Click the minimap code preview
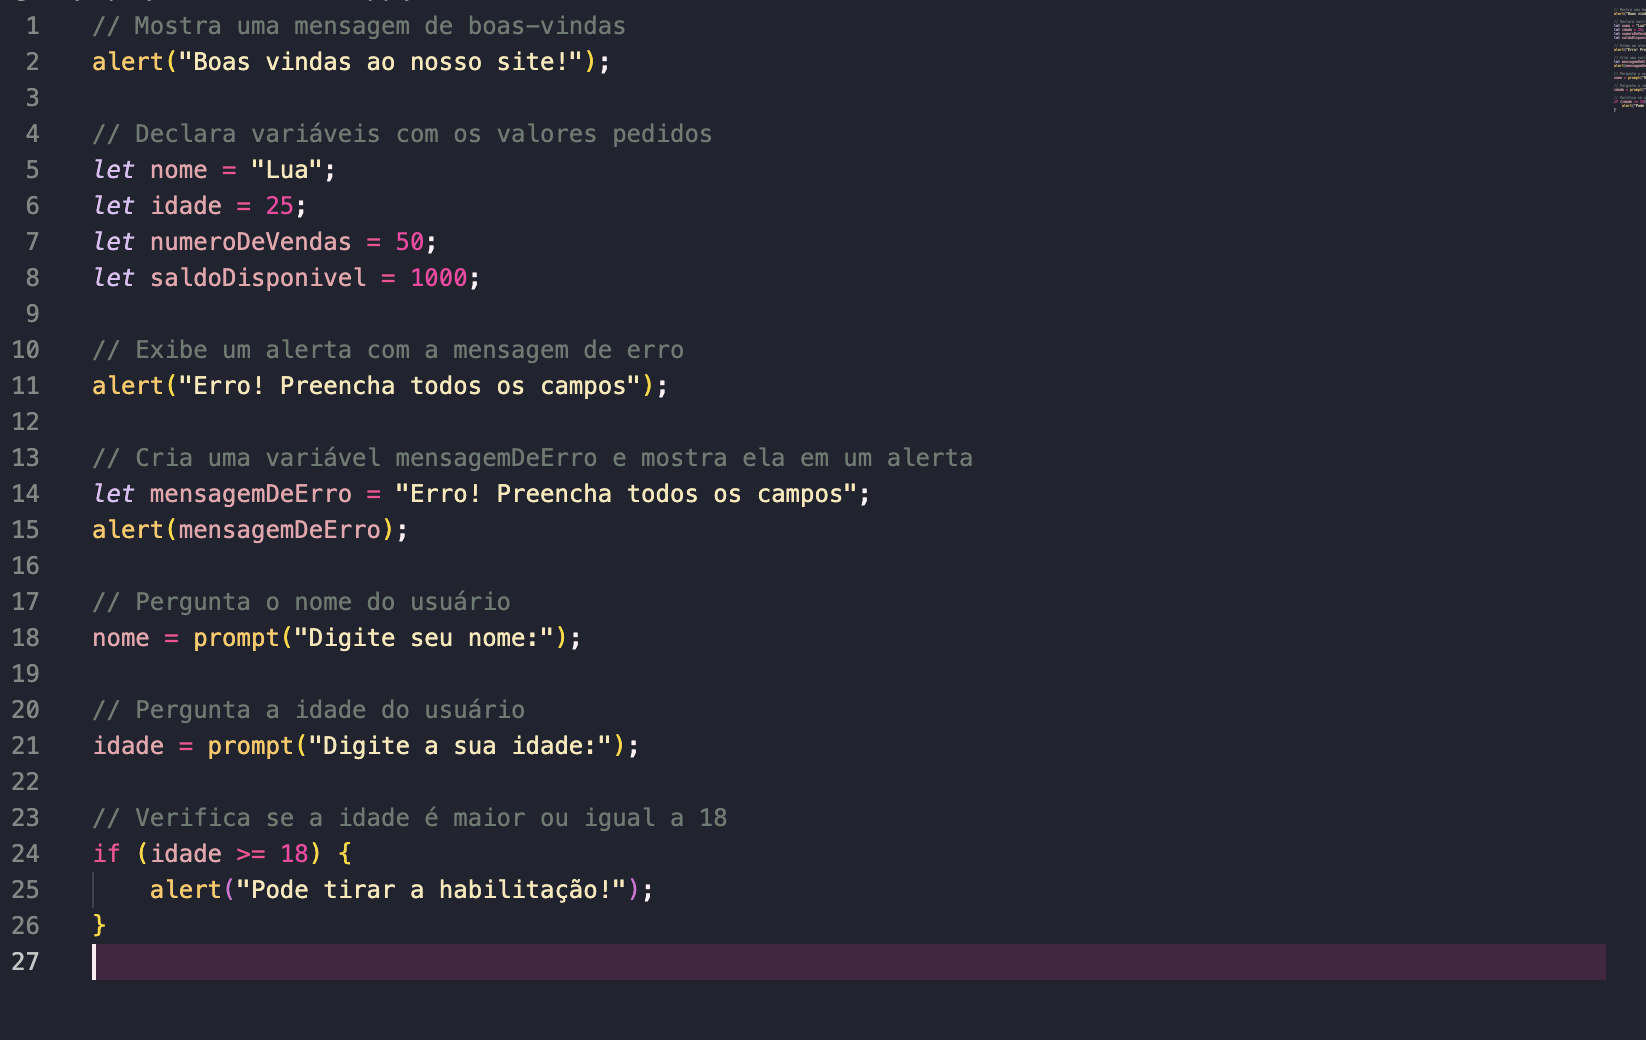Image resolution: width=1646 pixels, height=1040 pixels. (x=1628, y=60)
